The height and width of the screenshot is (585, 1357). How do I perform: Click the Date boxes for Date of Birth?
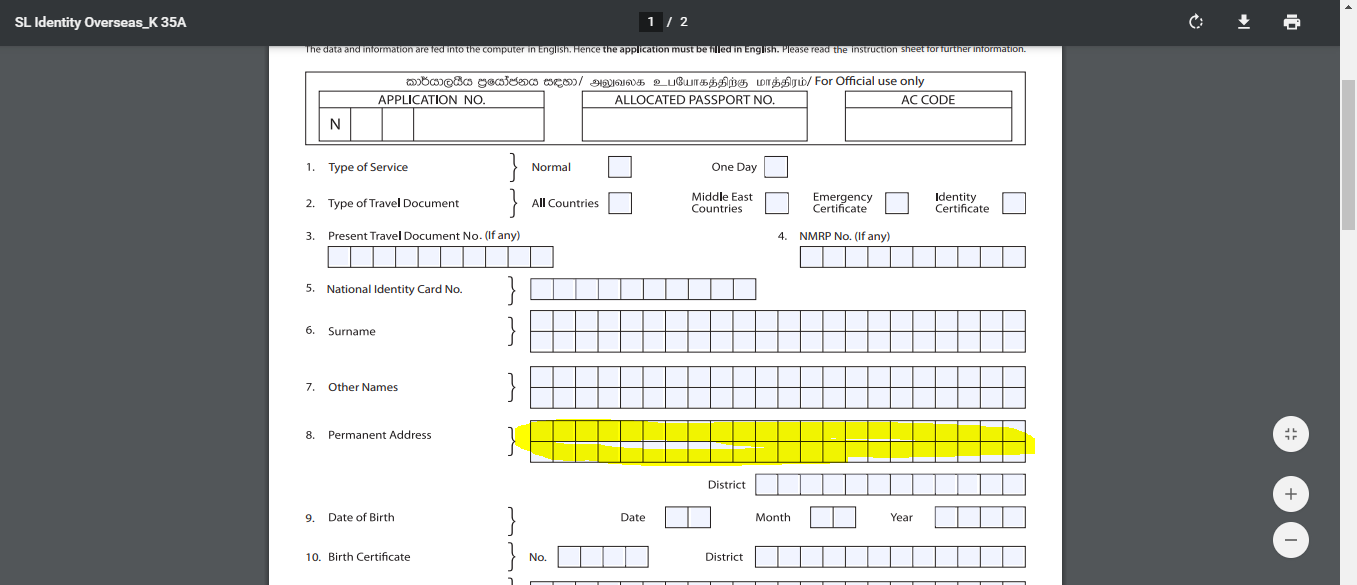click(x=688, y=517)
